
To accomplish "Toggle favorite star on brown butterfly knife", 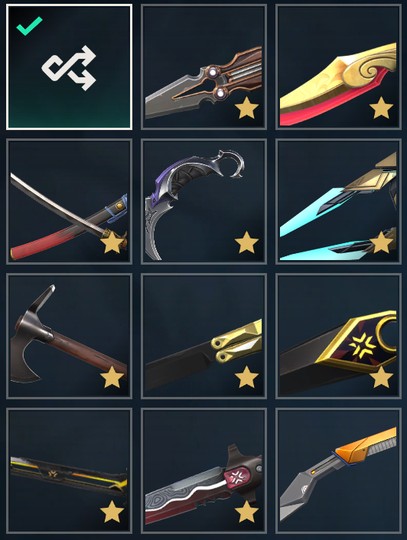I will [247, 107].
